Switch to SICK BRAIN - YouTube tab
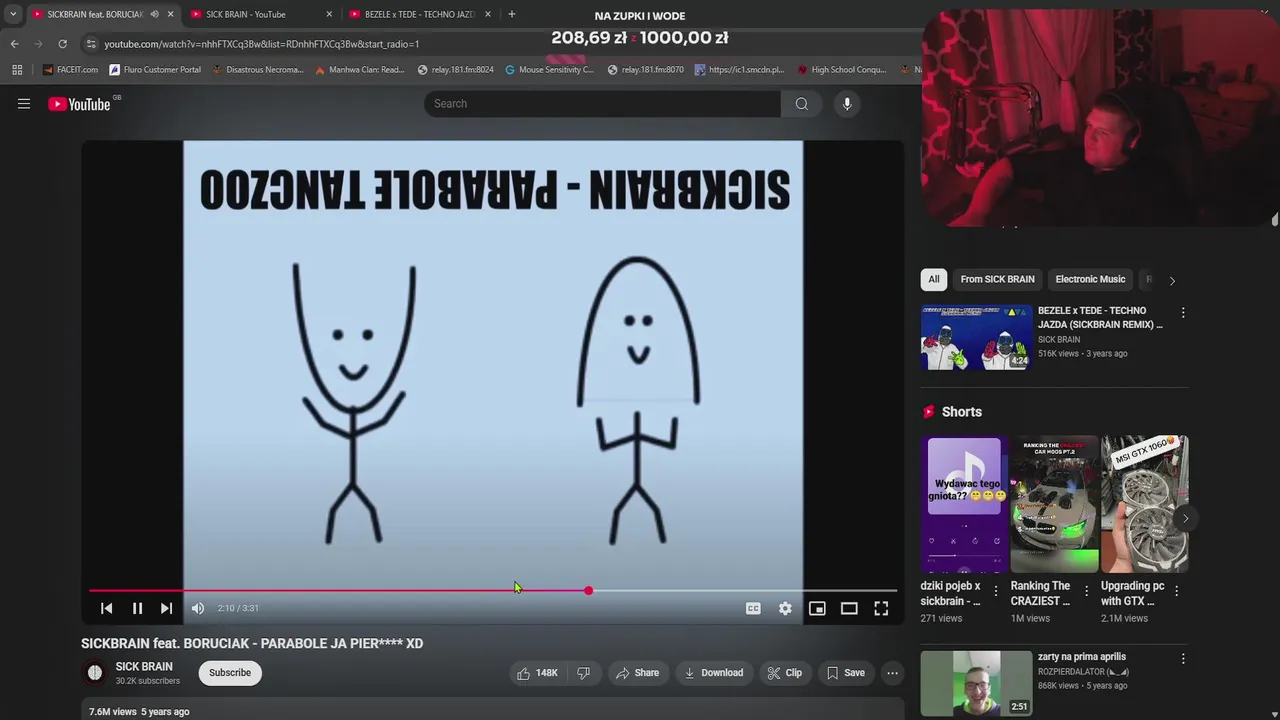Viewport: 1280px width, 720px height. click(x=246, y=14)
